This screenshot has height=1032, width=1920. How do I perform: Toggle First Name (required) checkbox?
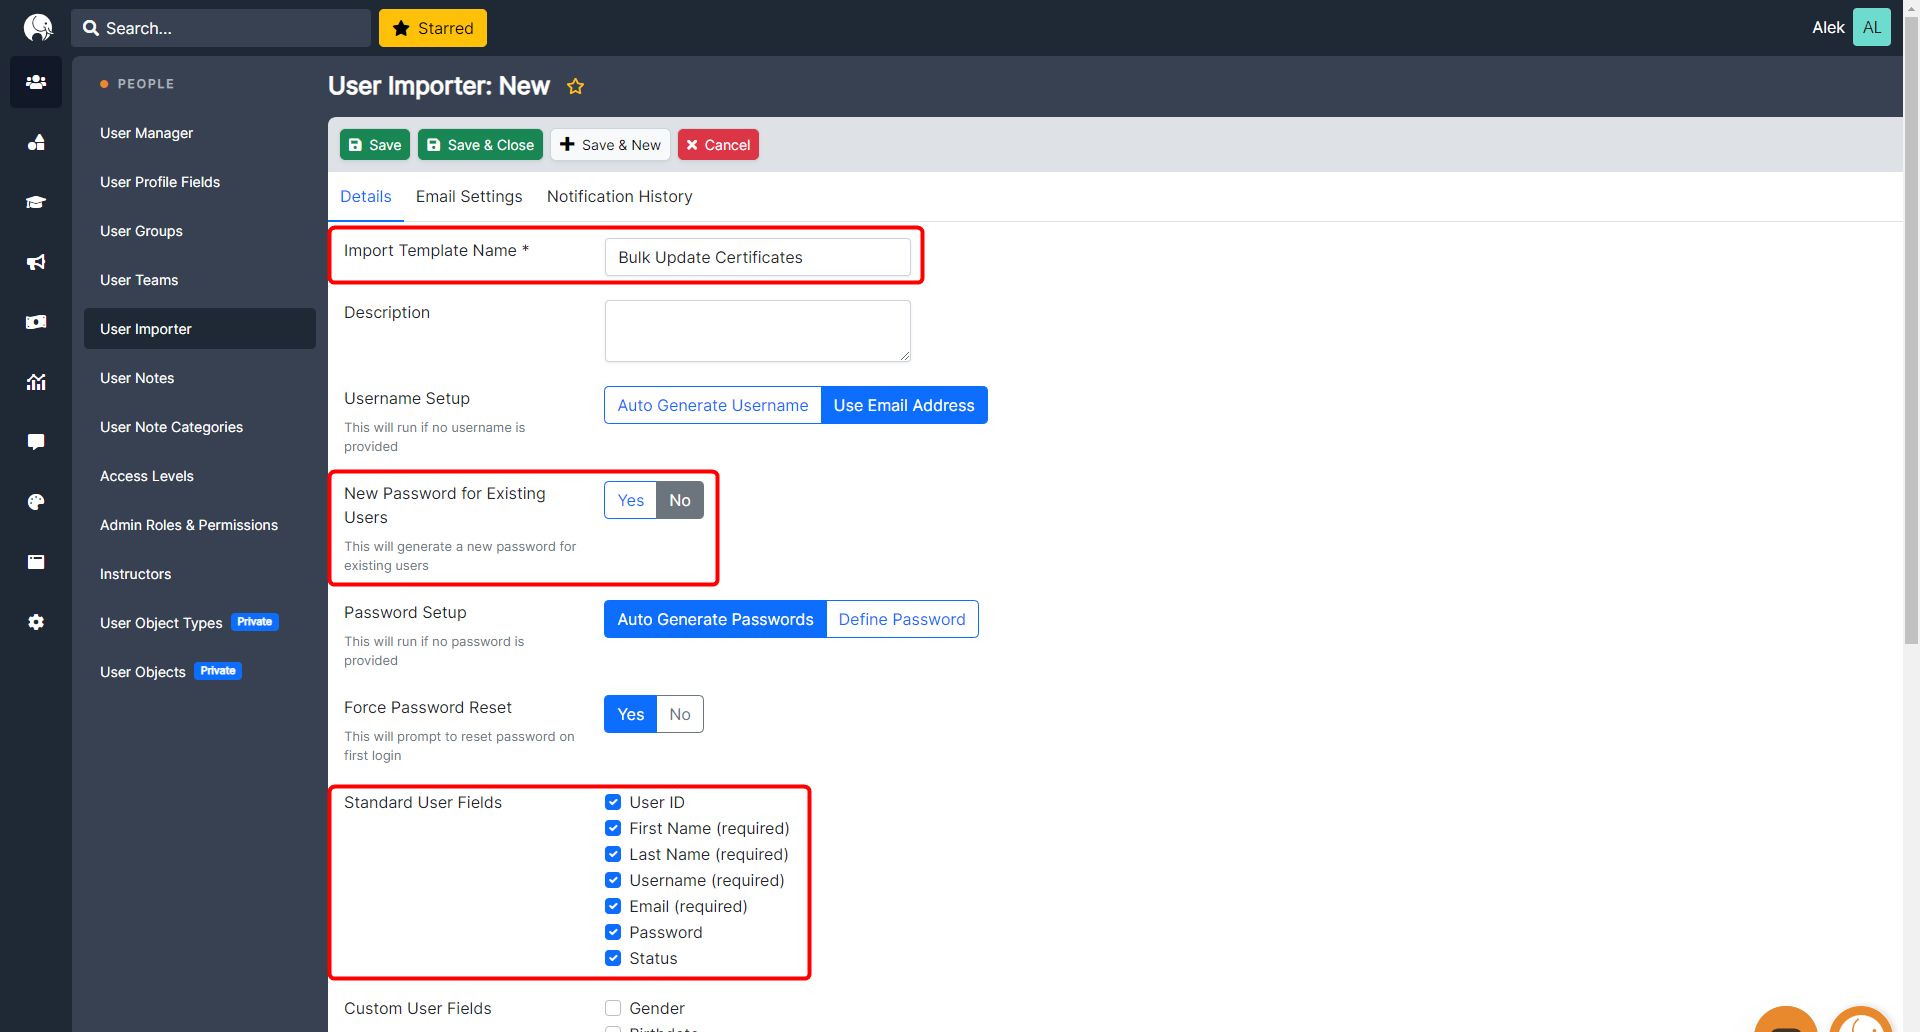pos(613,828)
